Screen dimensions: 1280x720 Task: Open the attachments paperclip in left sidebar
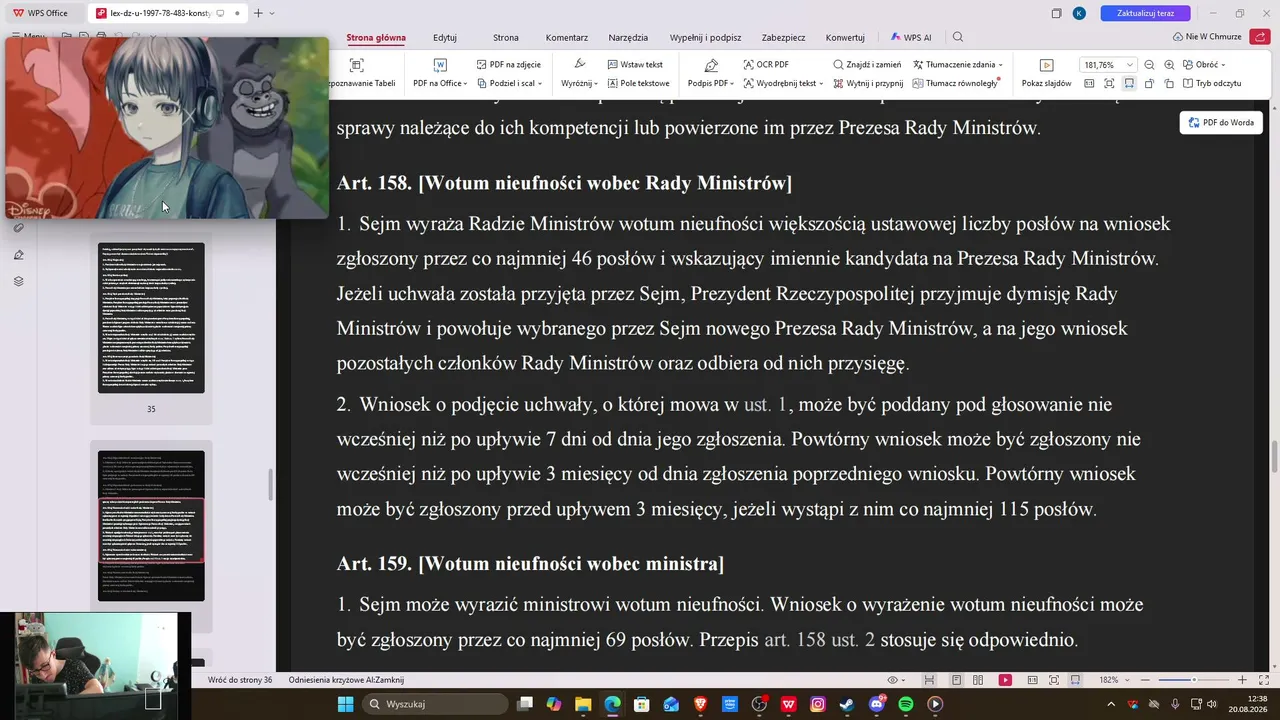click(18, 228)
